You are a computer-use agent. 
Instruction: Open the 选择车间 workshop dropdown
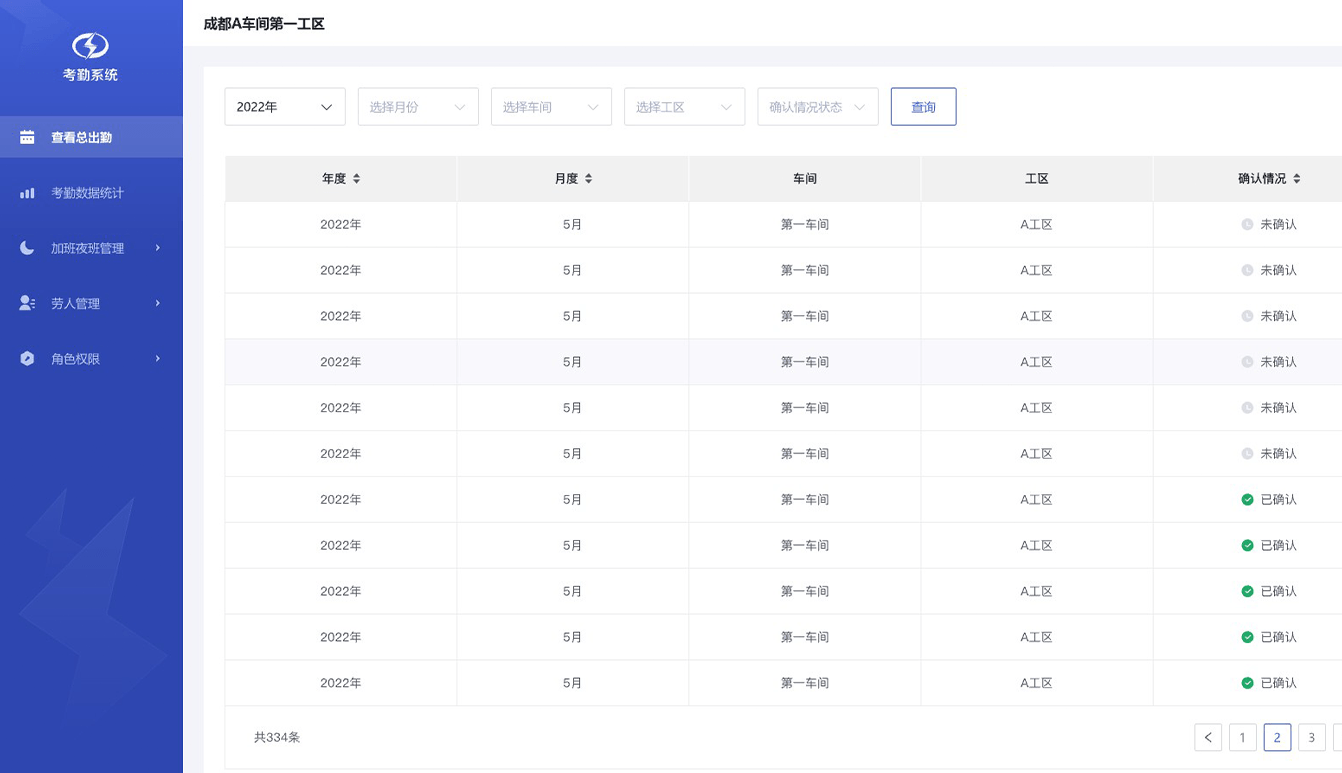coord(551,107)
